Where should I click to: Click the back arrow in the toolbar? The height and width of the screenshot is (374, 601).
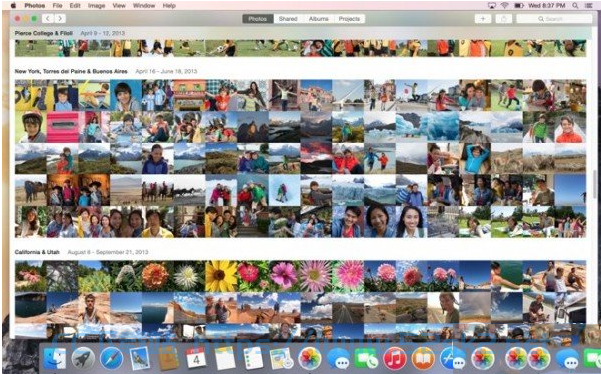pyautogui.click(x=48, y=18)
